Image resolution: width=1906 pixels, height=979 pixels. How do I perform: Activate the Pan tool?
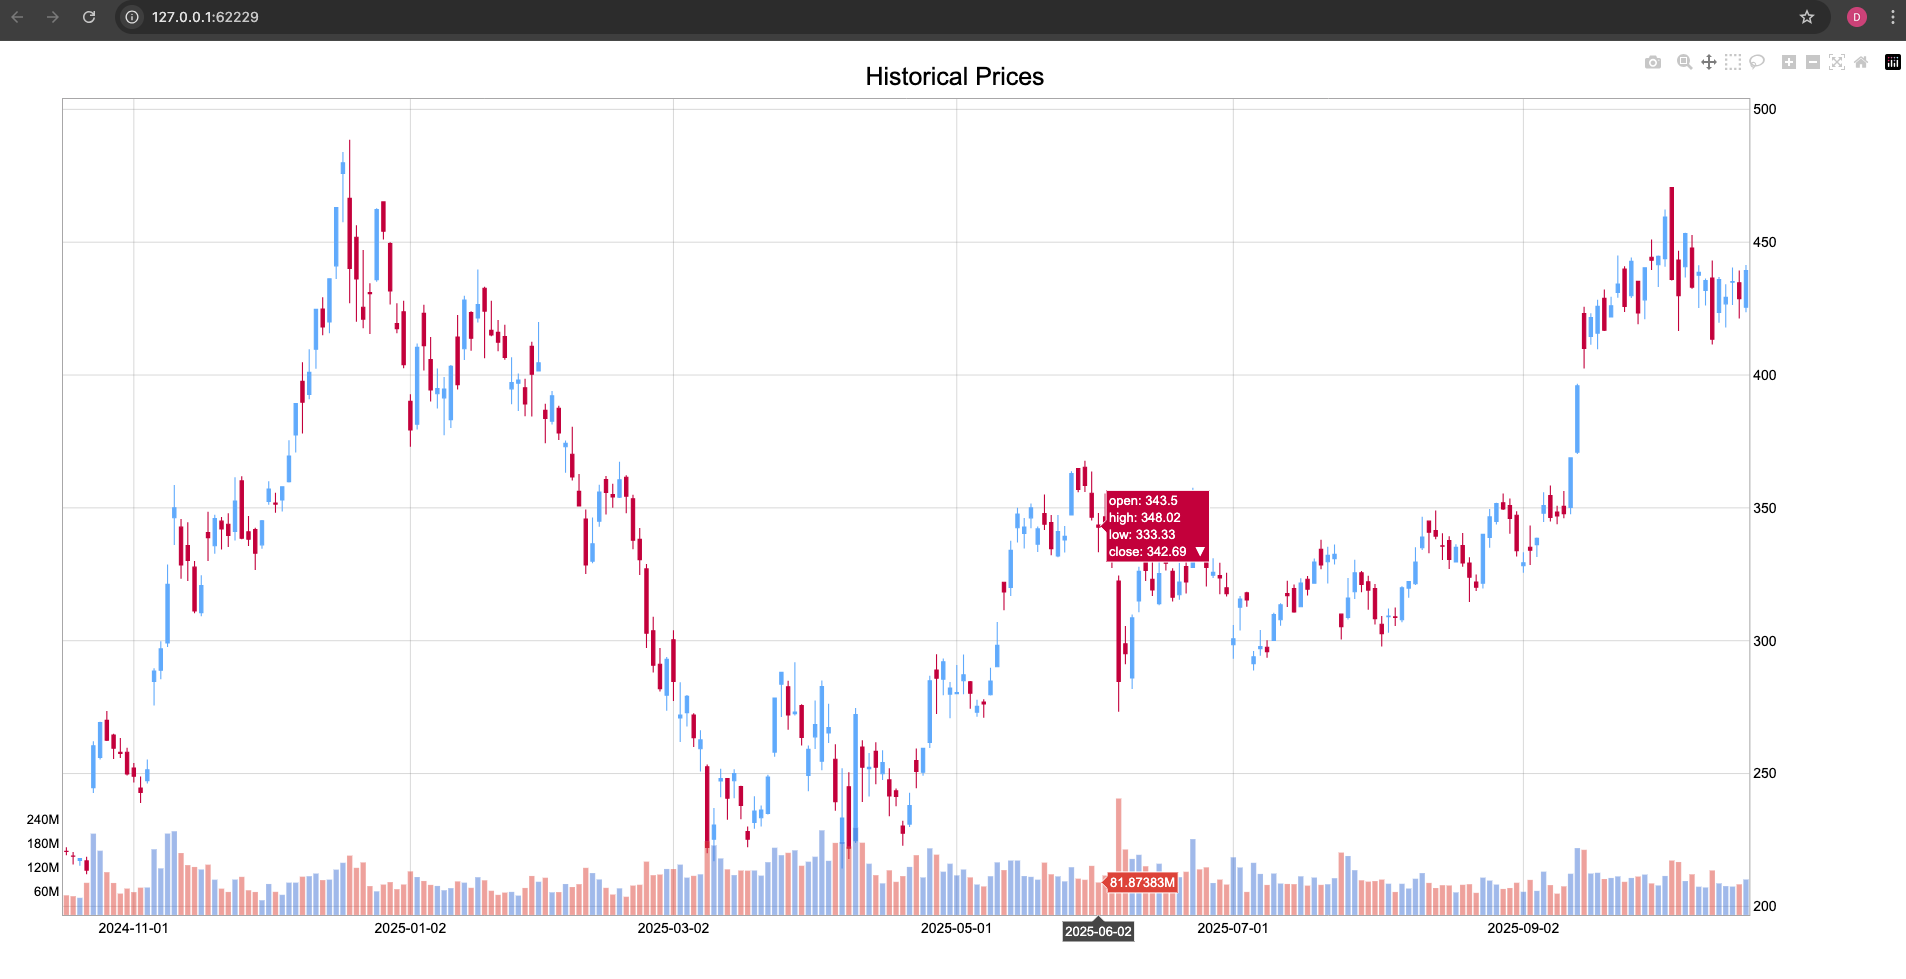pyautogui.click(x=1709, y=62)
